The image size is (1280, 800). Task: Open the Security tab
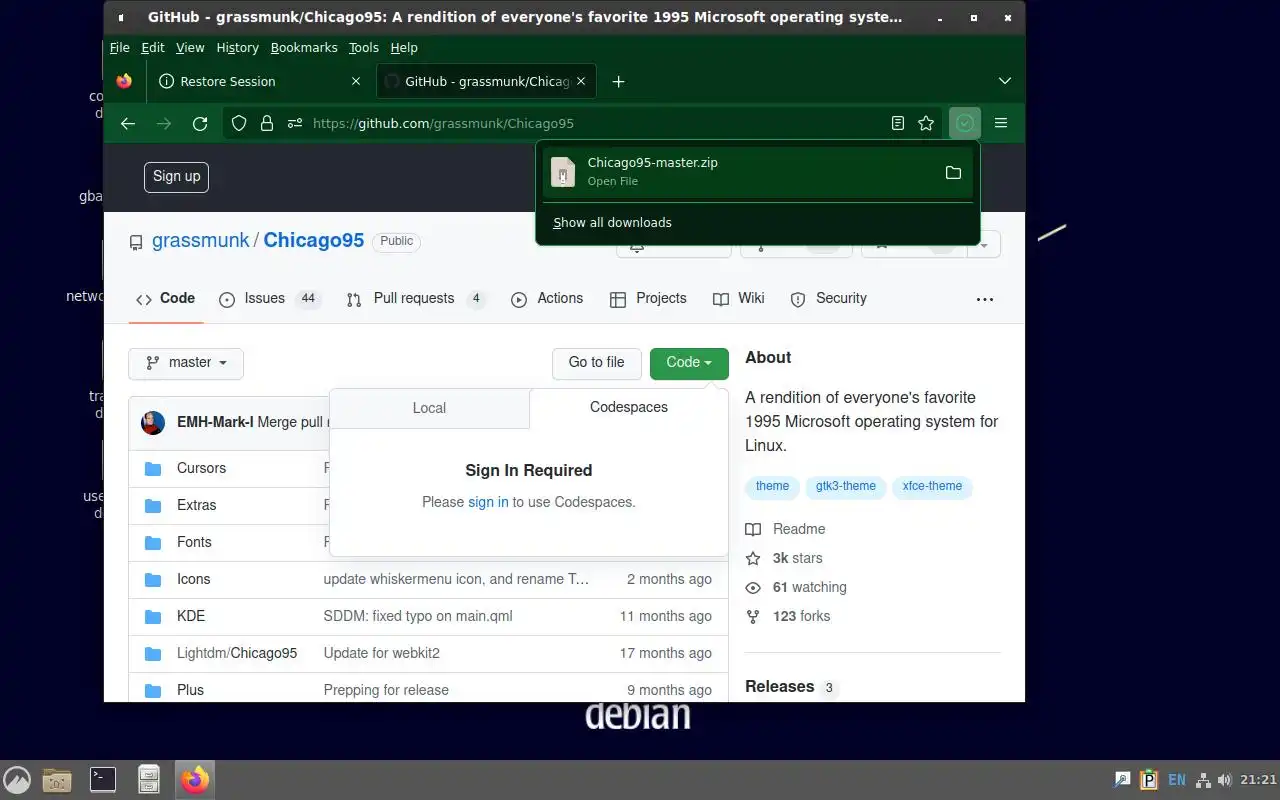(x=829, y=298)
